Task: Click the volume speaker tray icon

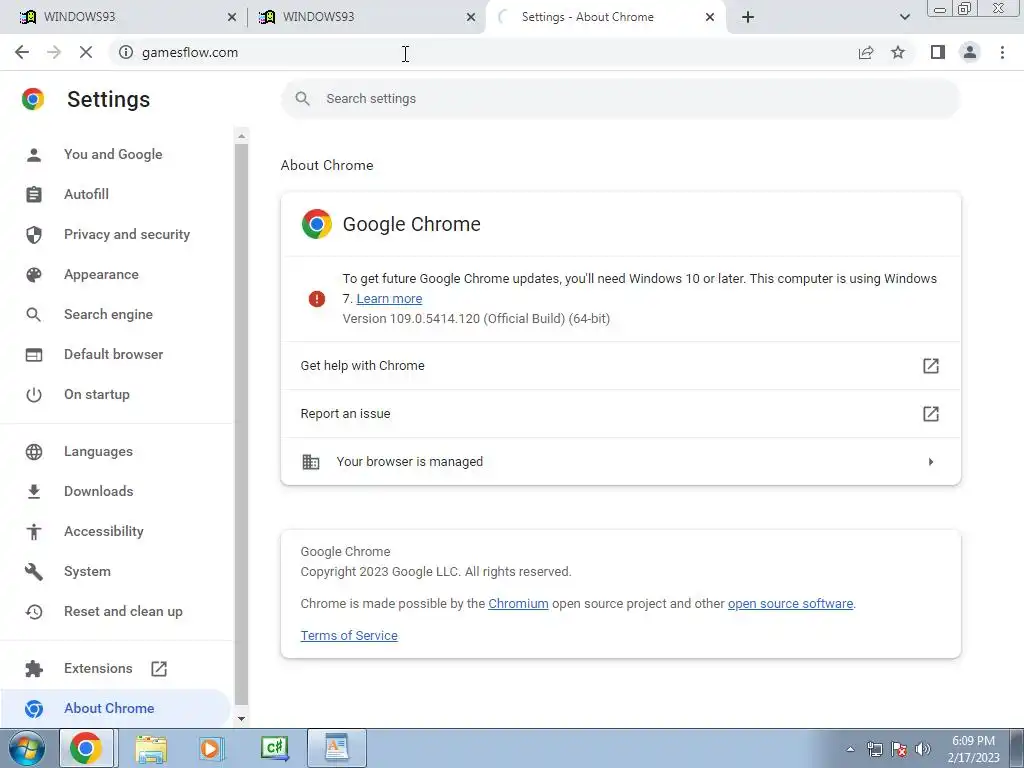Action: coord(922,749)
